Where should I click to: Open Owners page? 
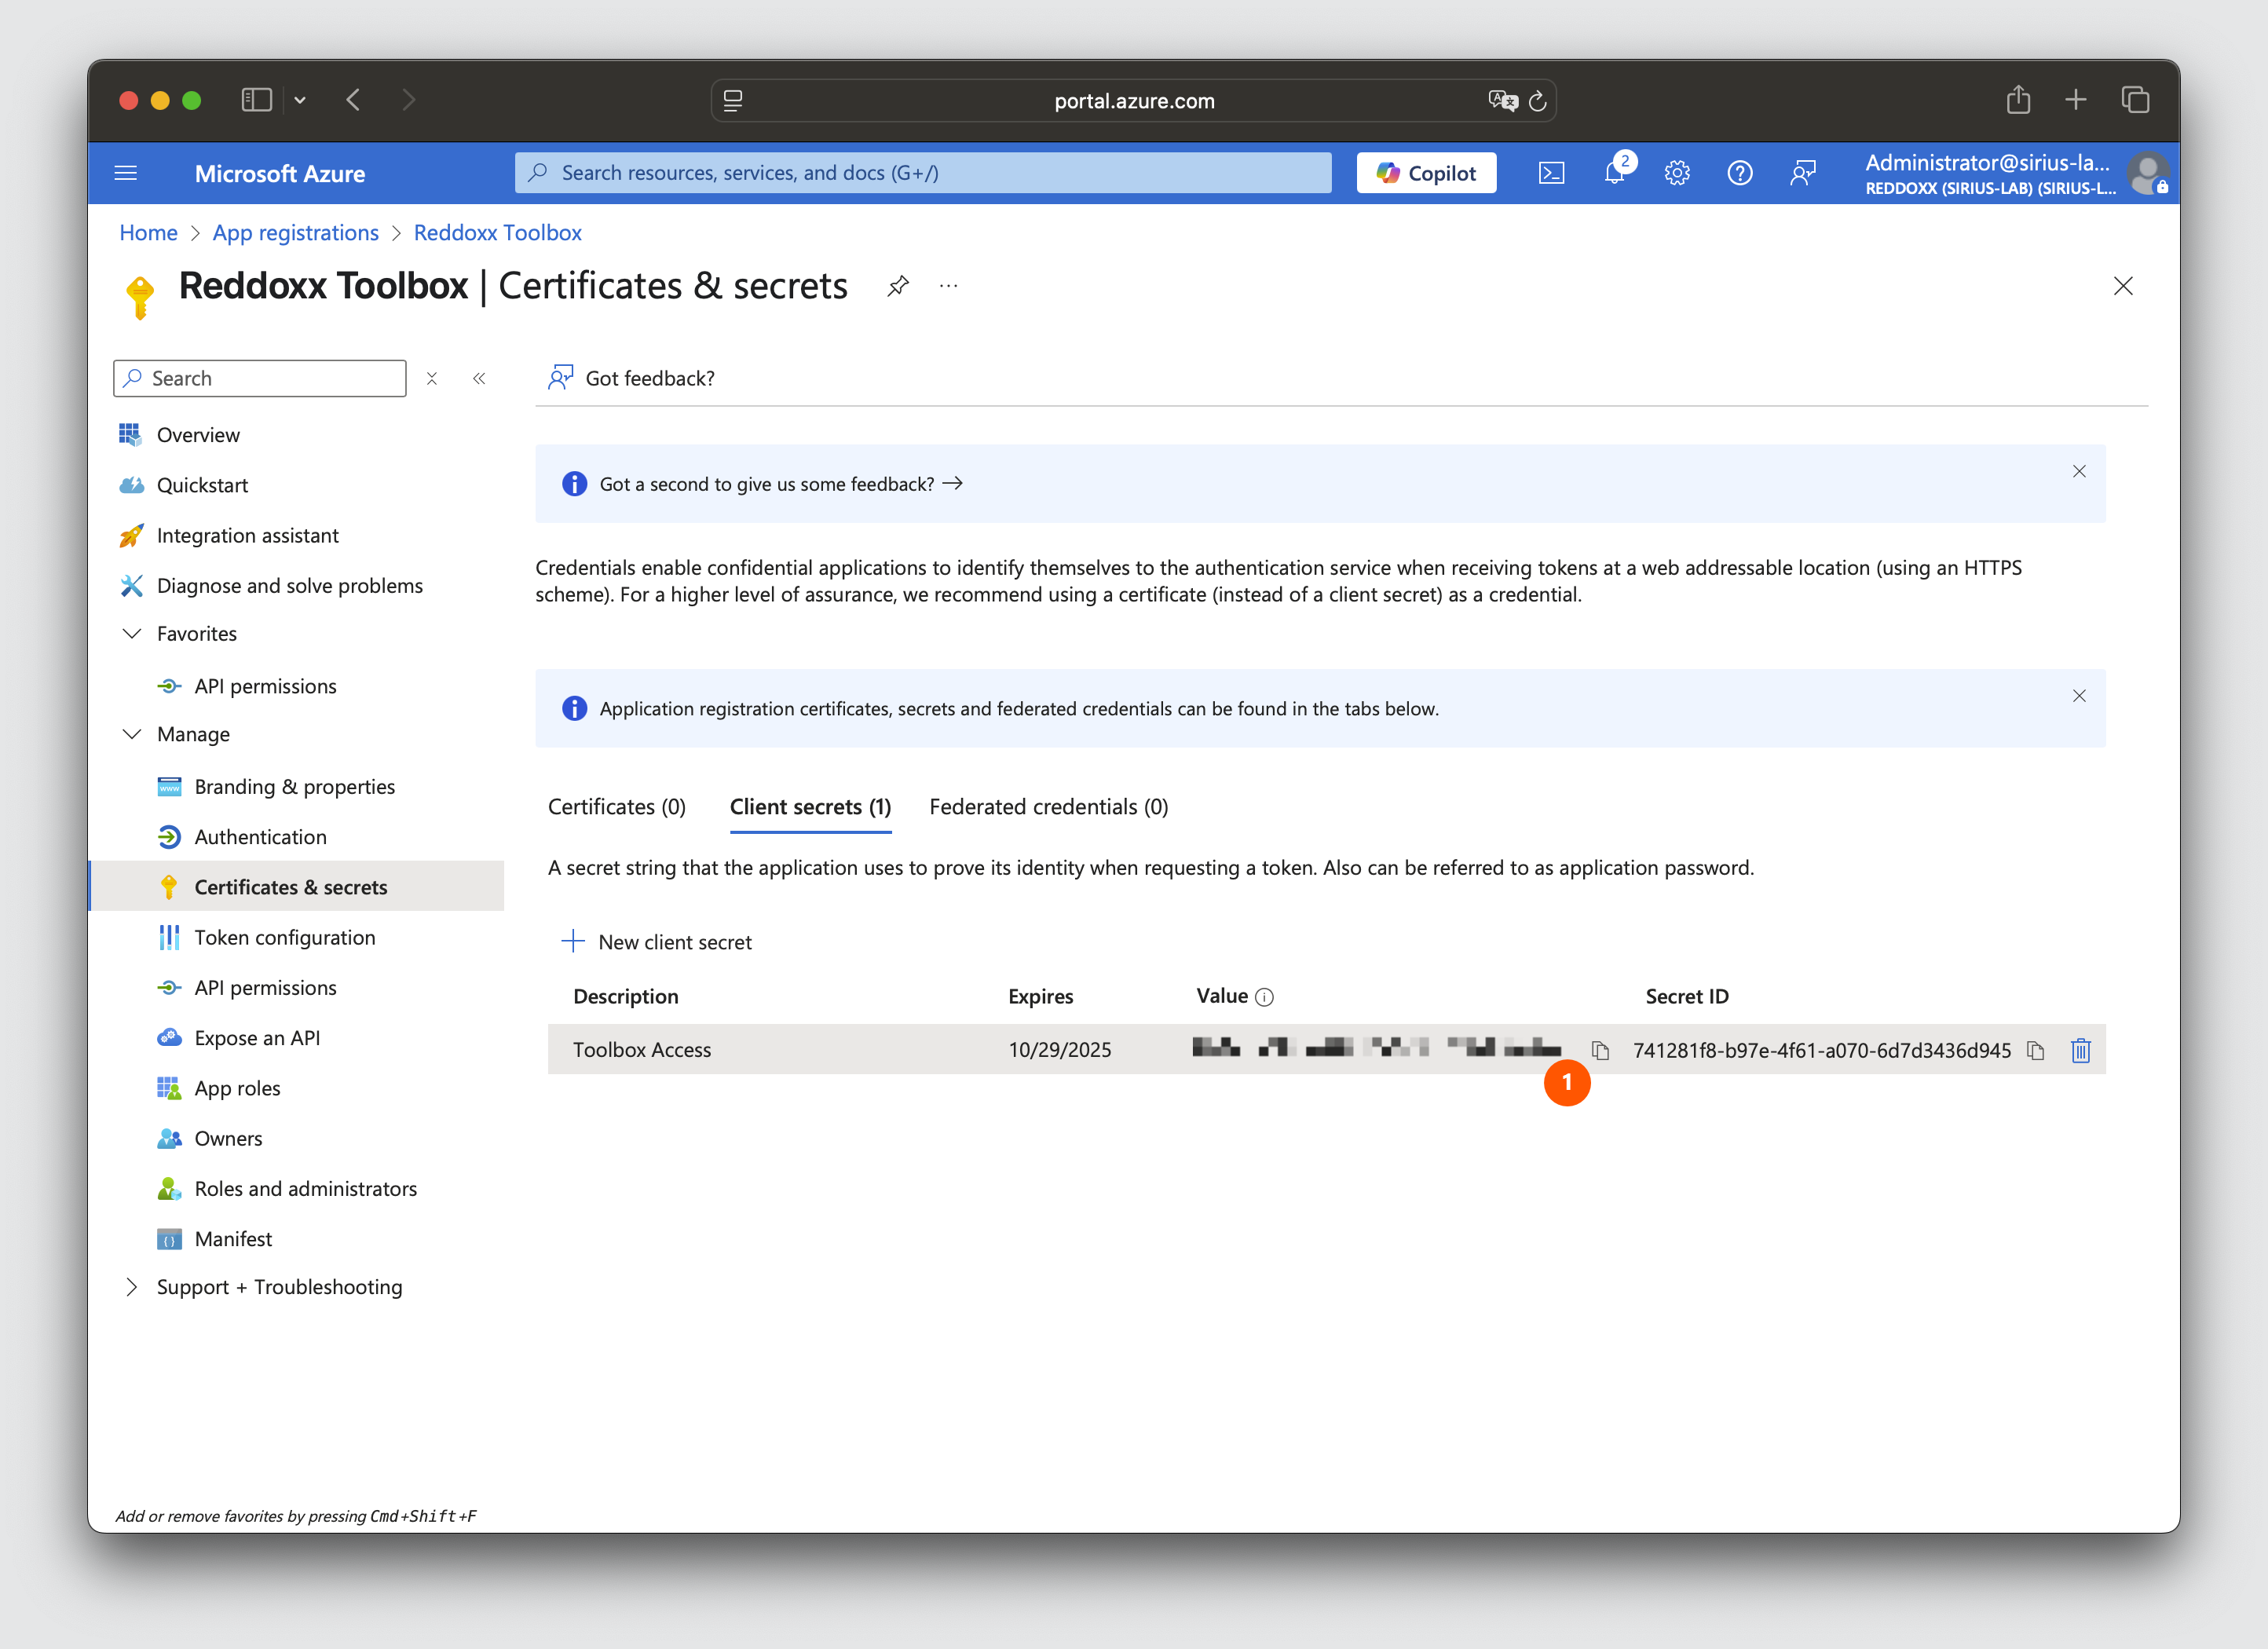click(x=228, y=1139)
